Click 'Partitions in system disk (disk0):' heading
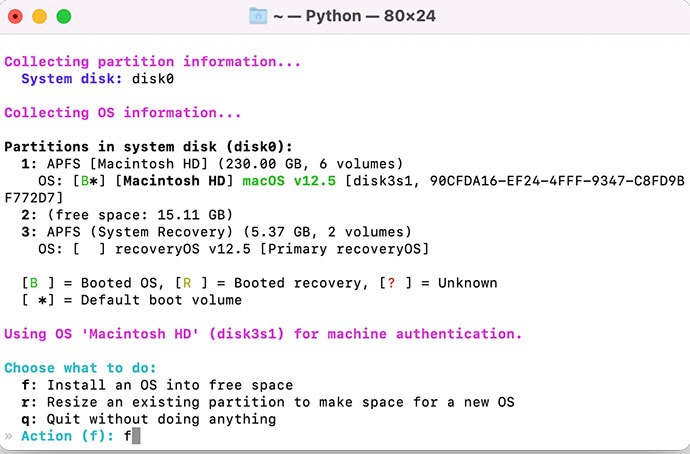This screenshot has height=454, width=690. (149, 146)
